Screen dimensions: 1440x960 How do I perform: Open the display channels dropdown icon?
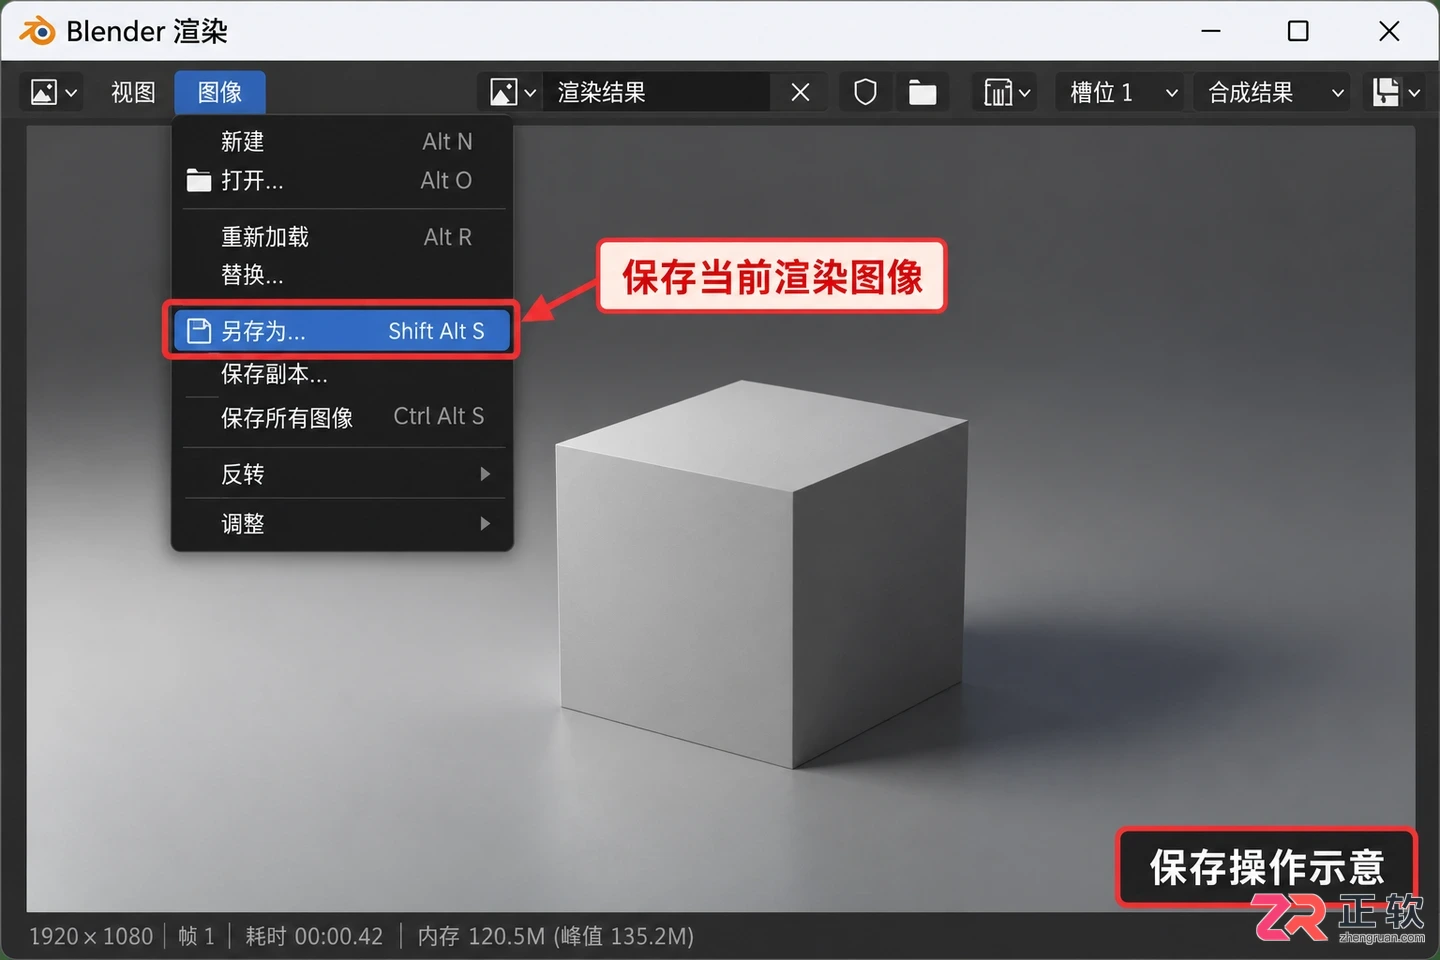1396,93
